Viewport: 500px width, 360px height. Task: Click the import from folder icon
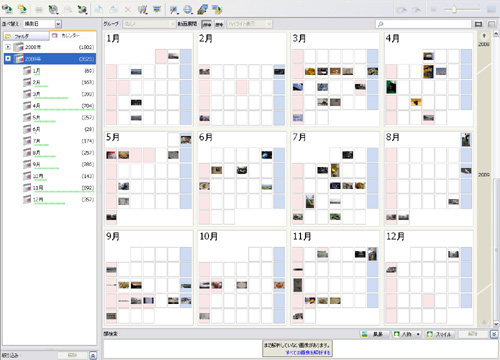click(x=22, y=9)
